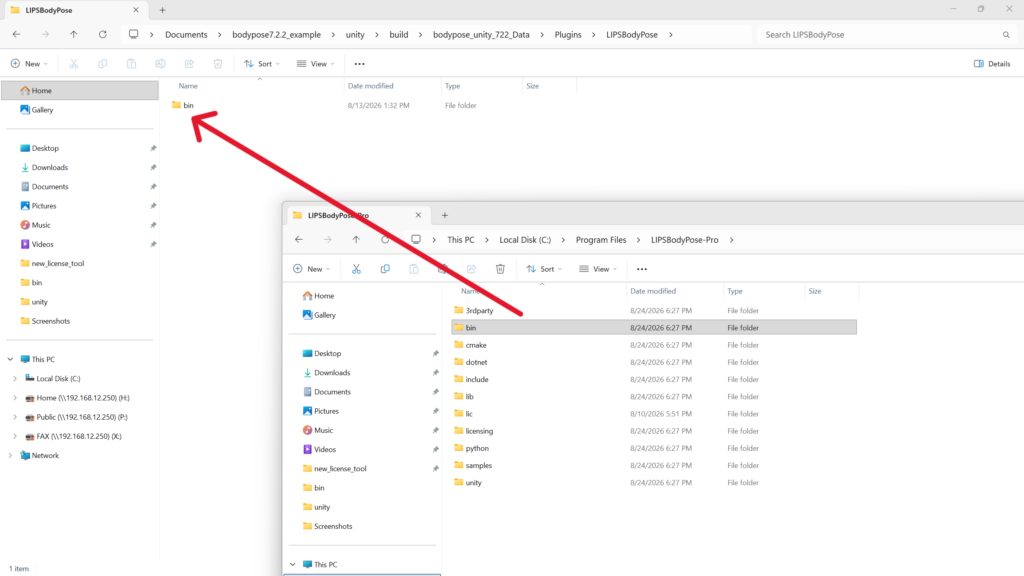
Task: Expand Home network drive (H:) node
Action: click(x=15, y=398)
